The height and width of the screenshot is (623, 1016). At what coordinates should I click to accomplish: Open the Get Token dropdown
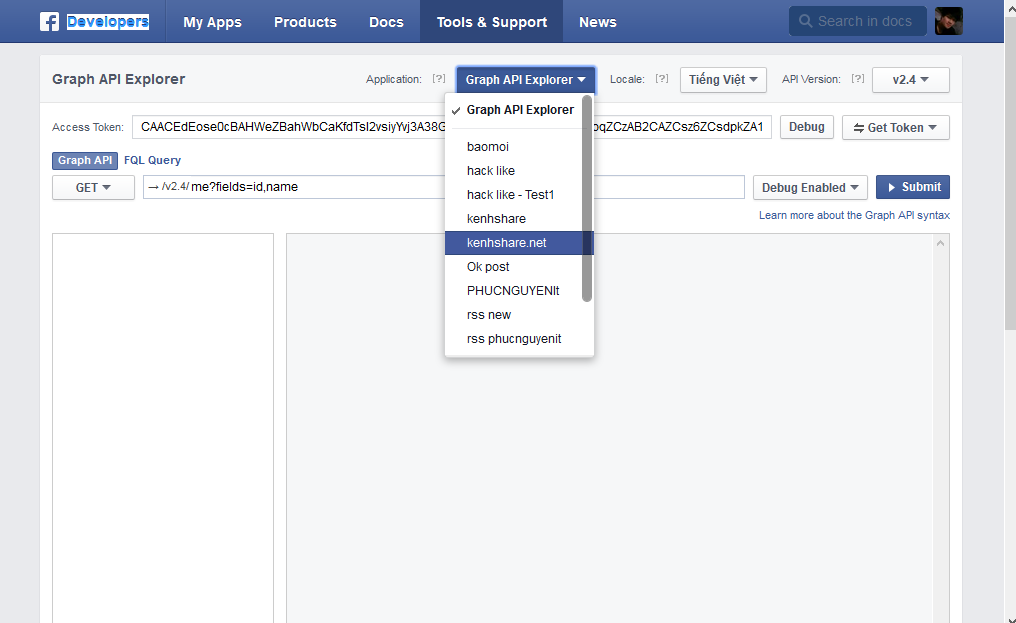895,128
